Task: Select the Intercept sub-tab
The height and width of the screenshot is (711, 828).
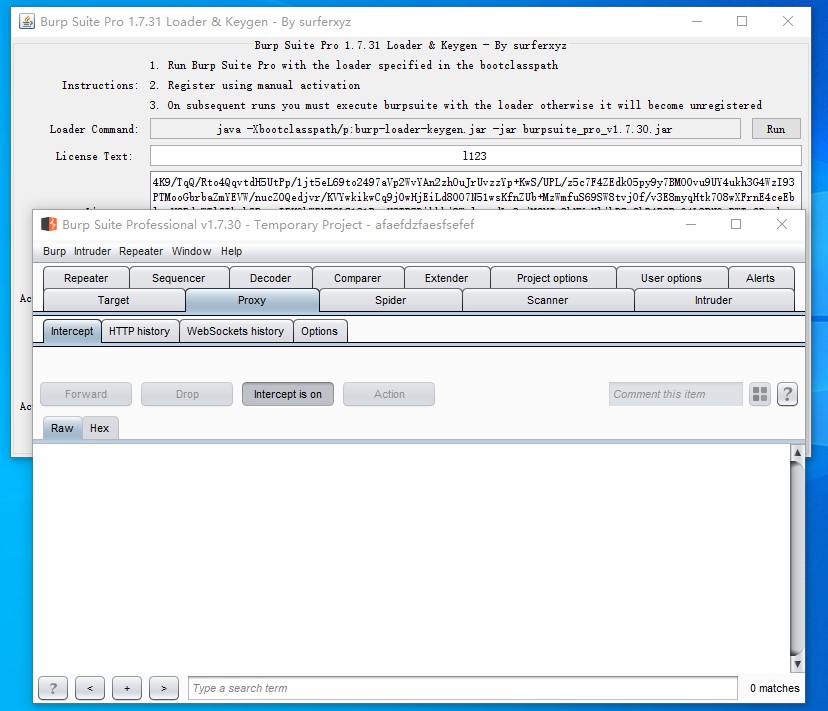Action: 72,331
